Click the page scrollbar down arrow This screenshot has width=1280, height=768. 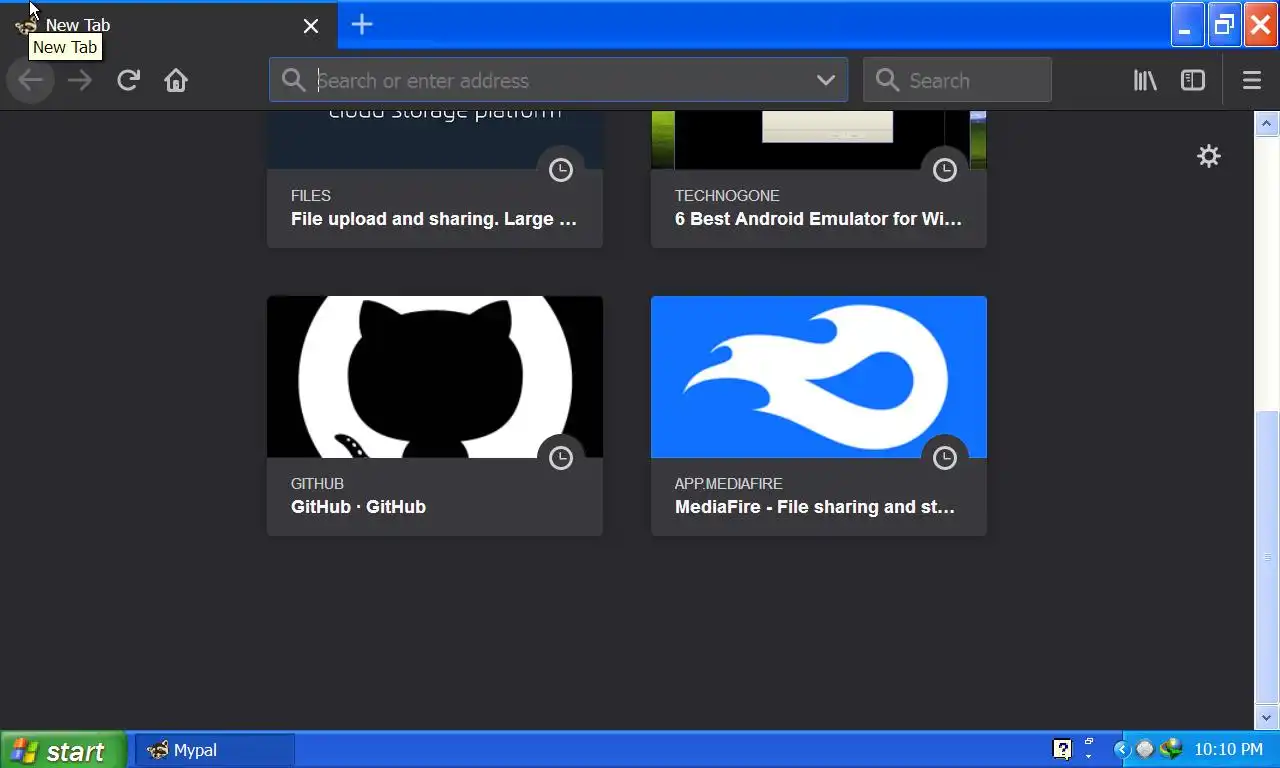(x=1267, y=717)
